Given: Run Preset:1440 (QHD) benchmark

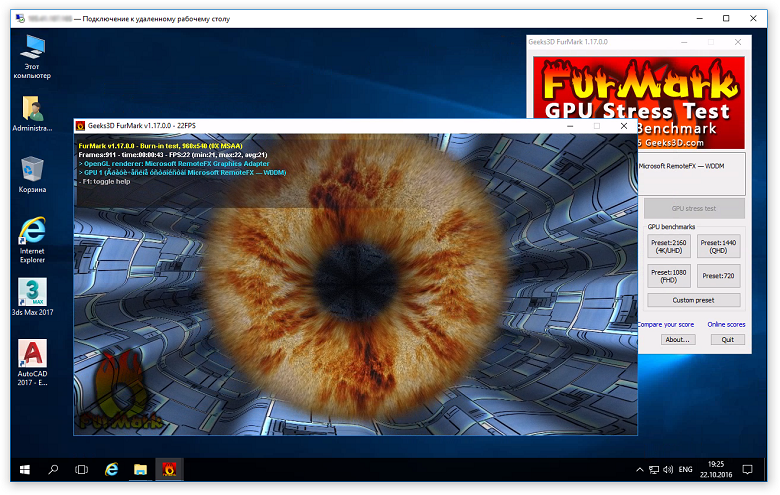Looking at the screenshot, I should [718, 246].
